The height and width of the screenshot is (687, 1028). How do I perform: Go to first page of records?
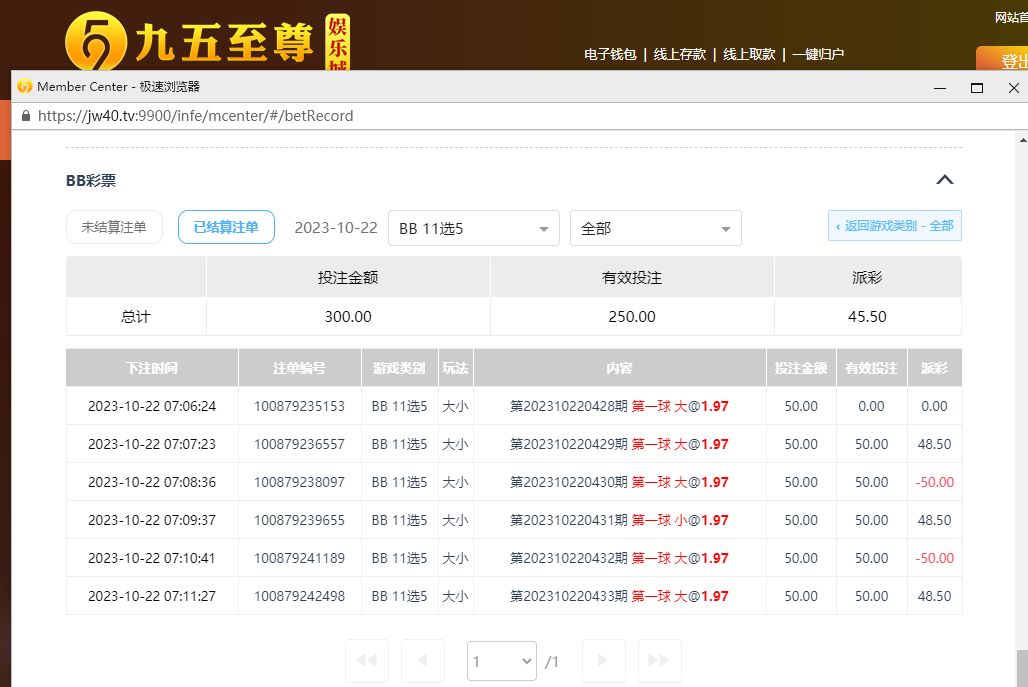click(x=366, y=661)
